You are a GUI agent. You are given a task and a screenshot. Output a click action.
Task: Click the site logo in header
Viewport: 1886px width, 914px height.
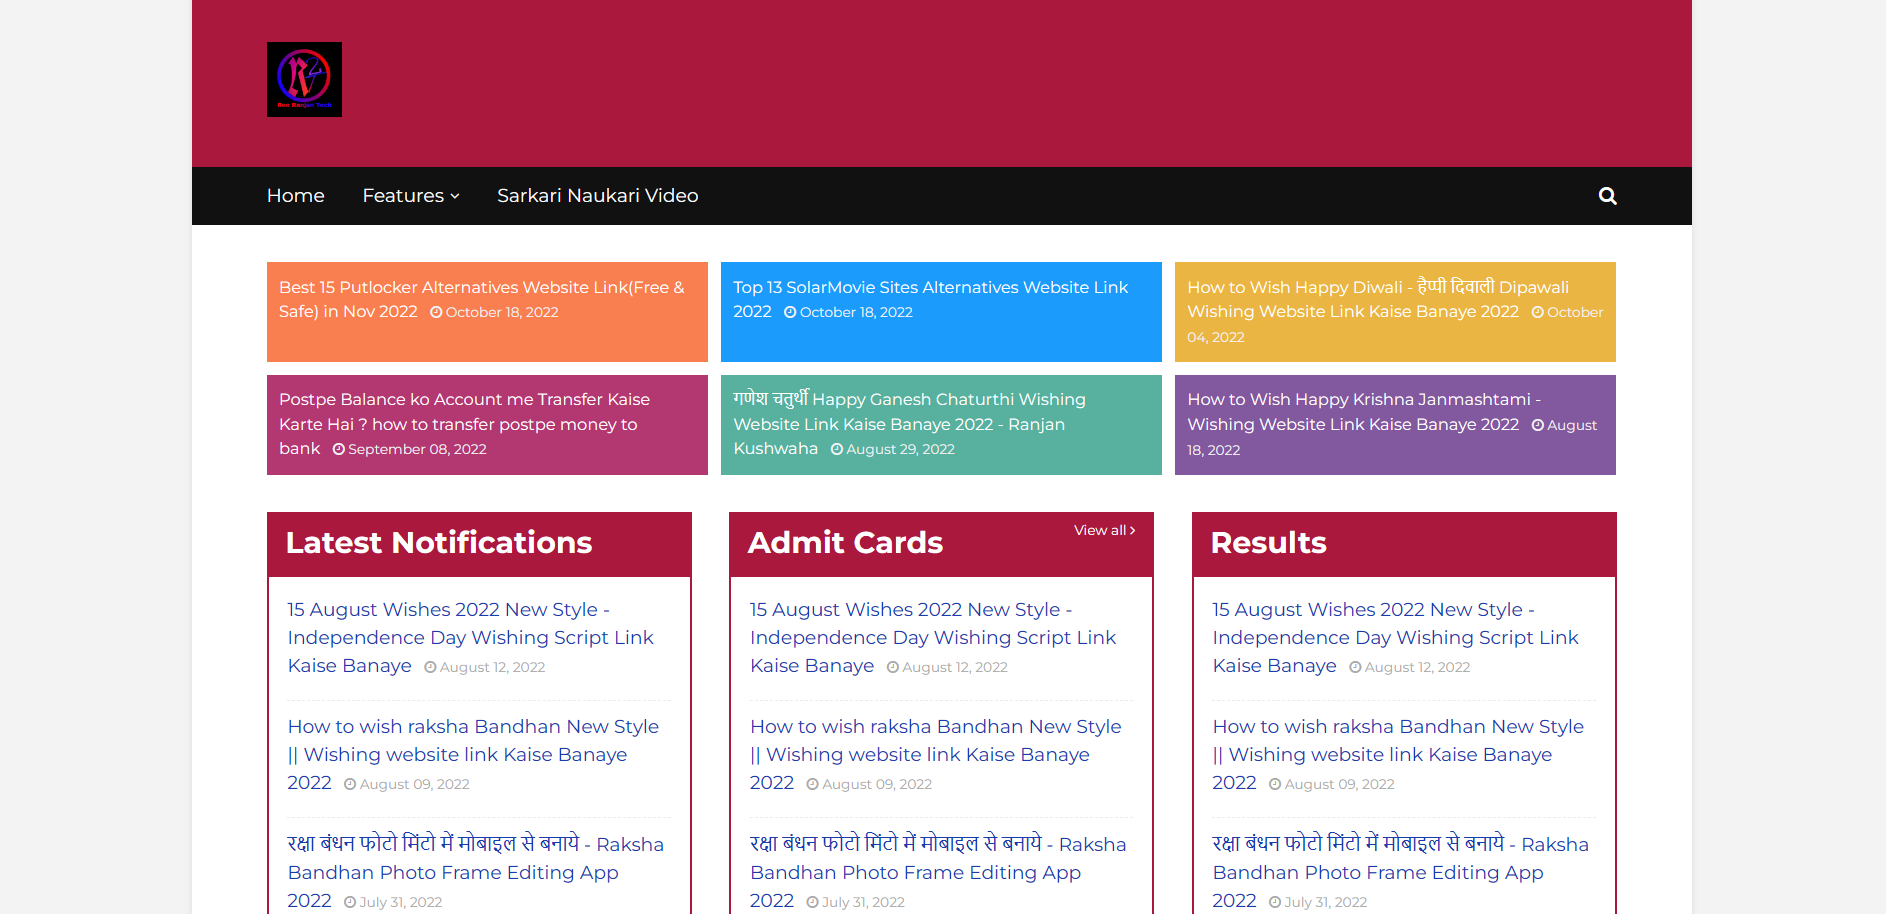pyautogui.click(x=304, y=80)
